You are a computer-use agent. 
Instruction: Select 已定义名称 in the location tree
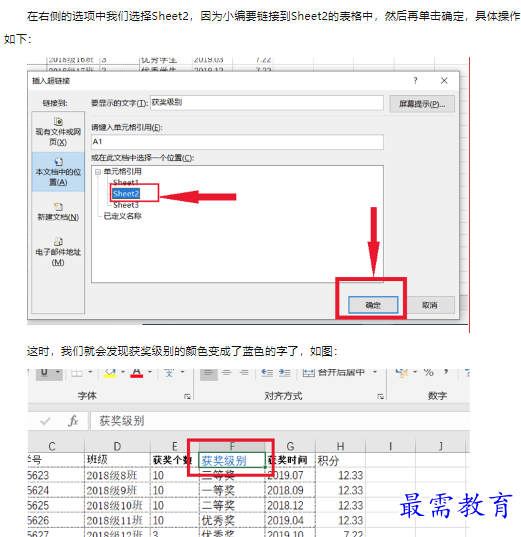coord(122,216)
